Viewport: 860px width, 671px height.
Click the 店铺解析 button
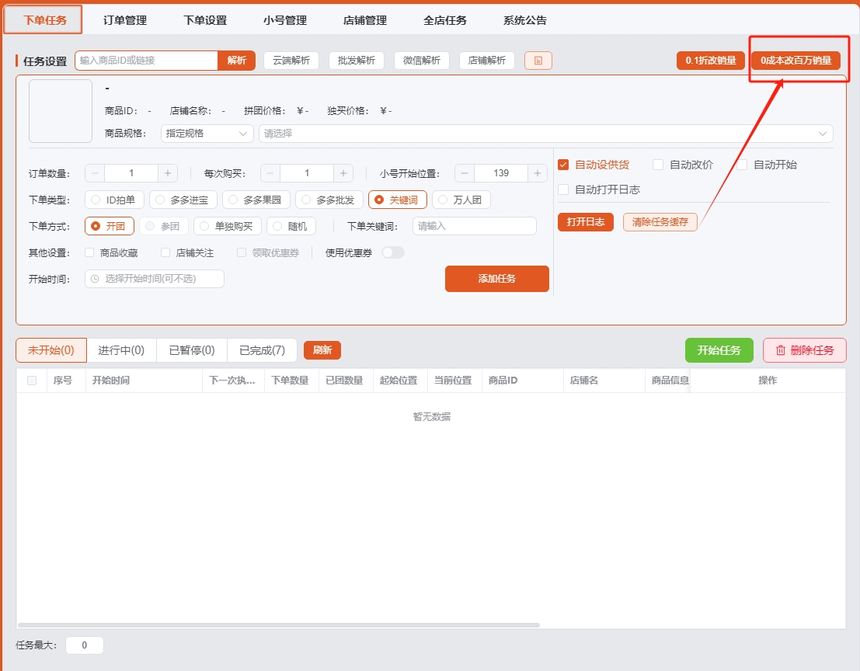pos(487,60)
